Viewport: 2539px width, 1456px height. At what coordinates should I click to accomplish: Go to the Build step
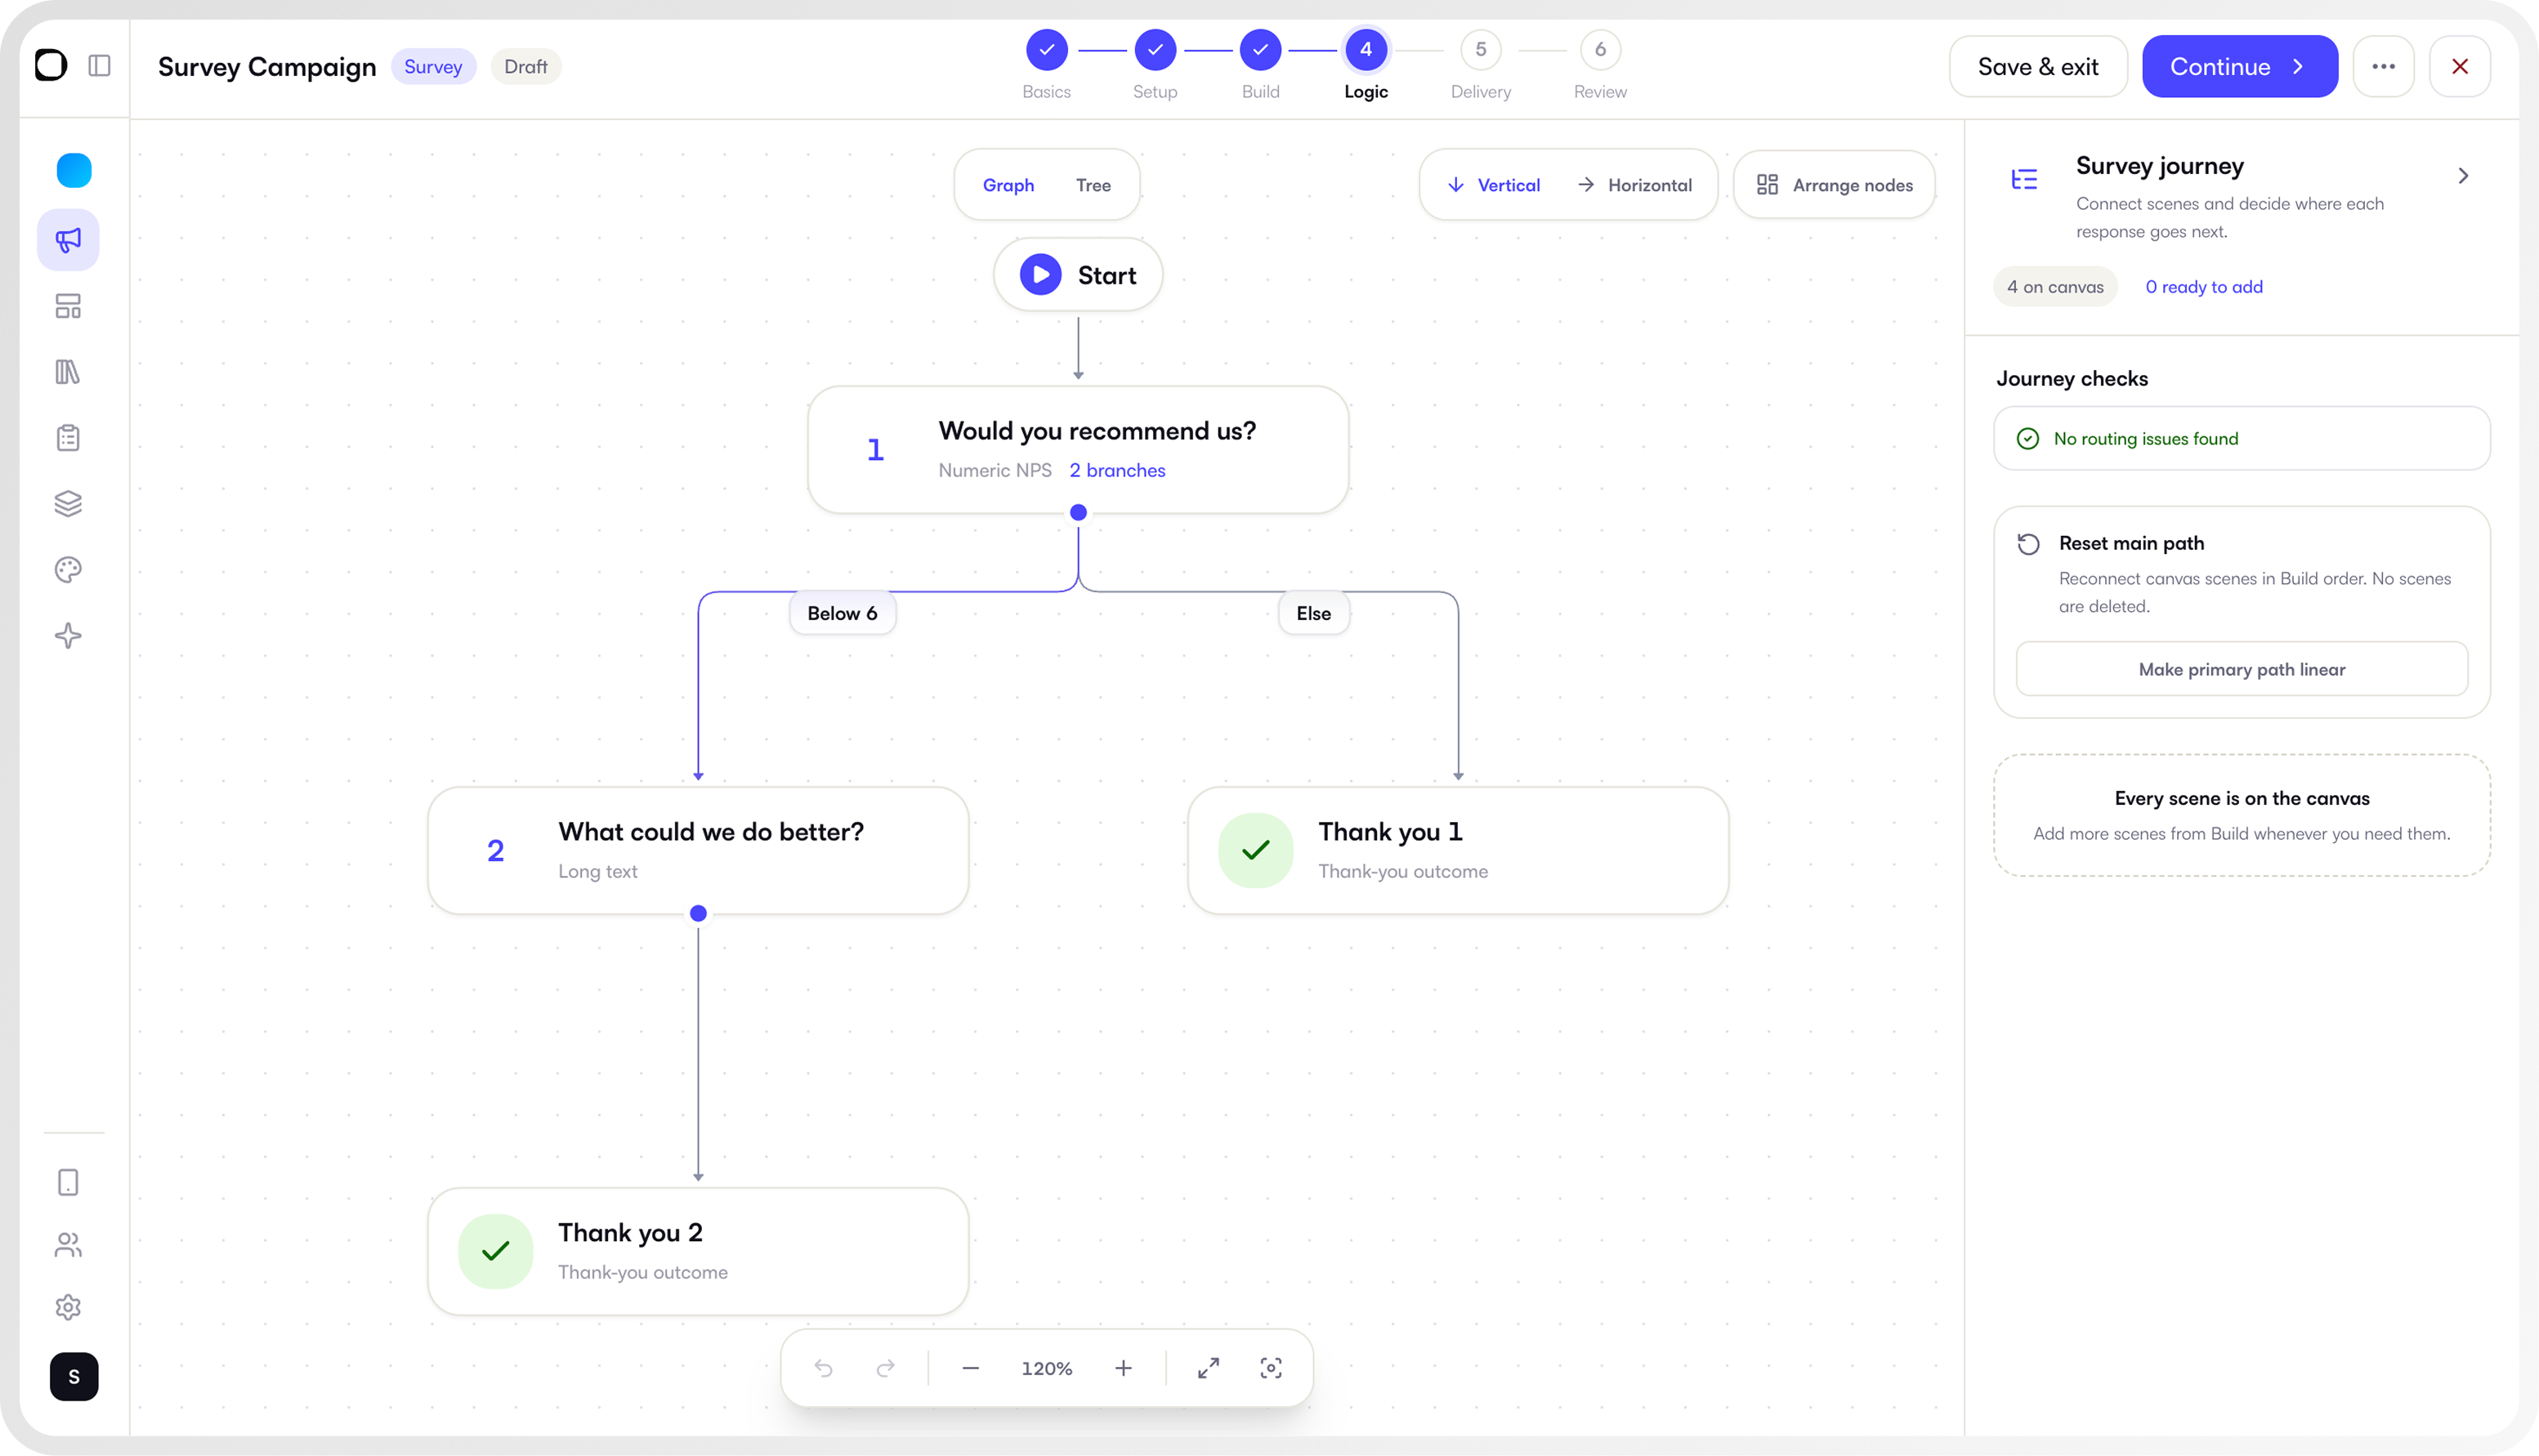(1260, 64)
